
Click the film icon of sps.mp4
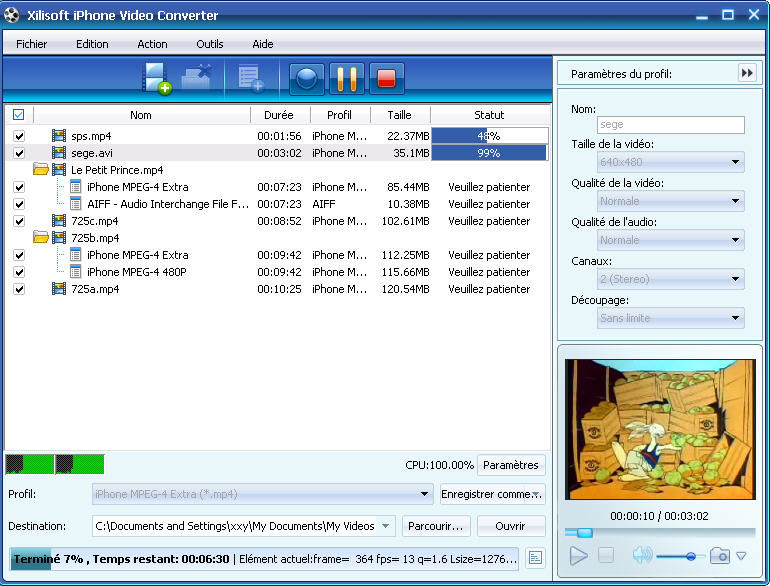point(59,136)
